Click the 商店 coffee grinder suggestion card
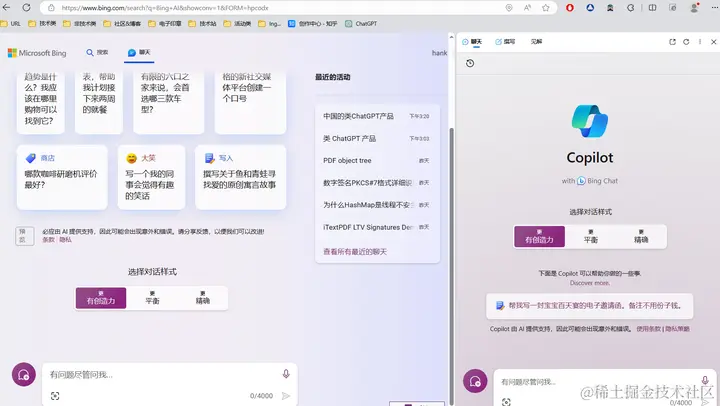Screen dimensions: 720x406 tap(62, 177)
